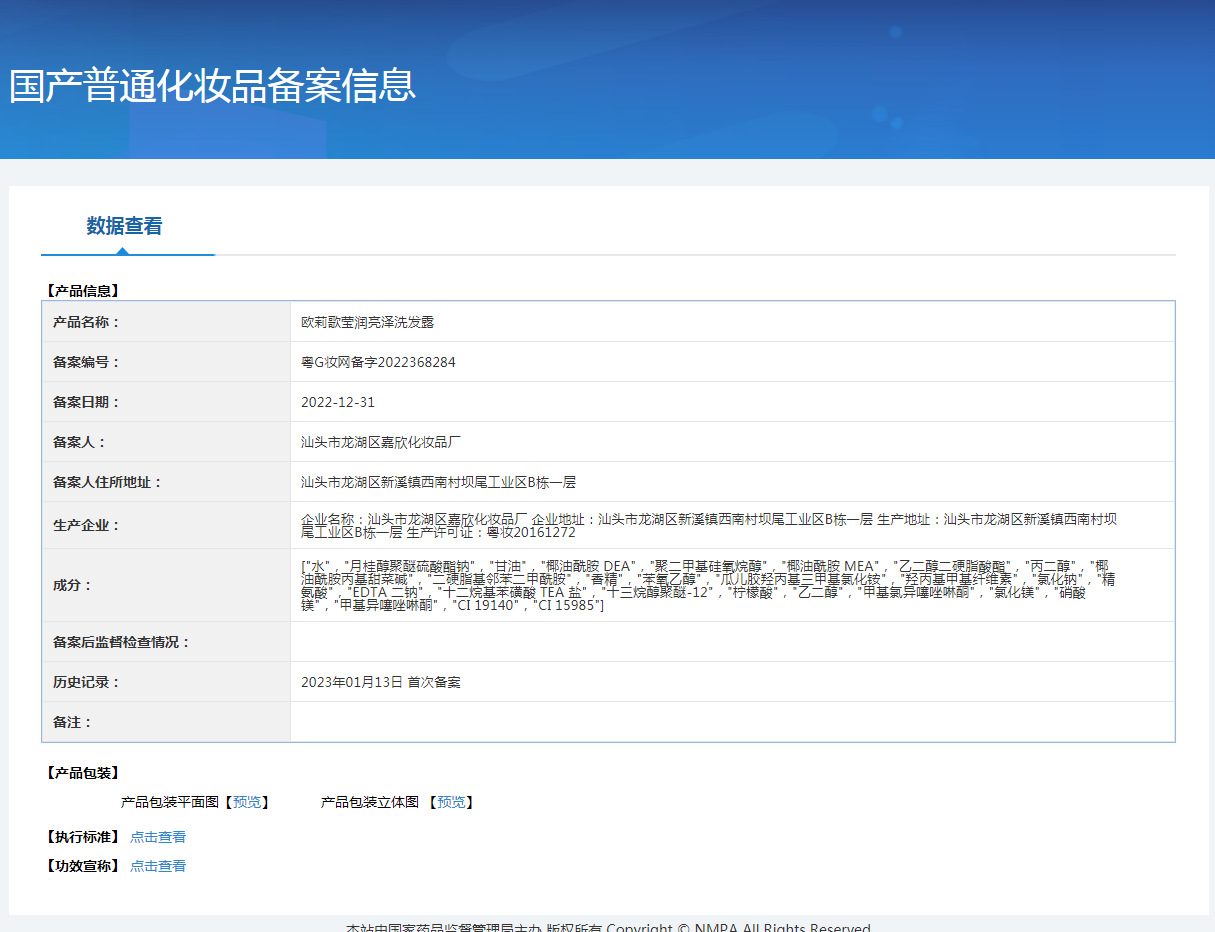
Task: Open 预览 link for 产品包装平面图
Action: pyautogui.click(x=246, y=802)
